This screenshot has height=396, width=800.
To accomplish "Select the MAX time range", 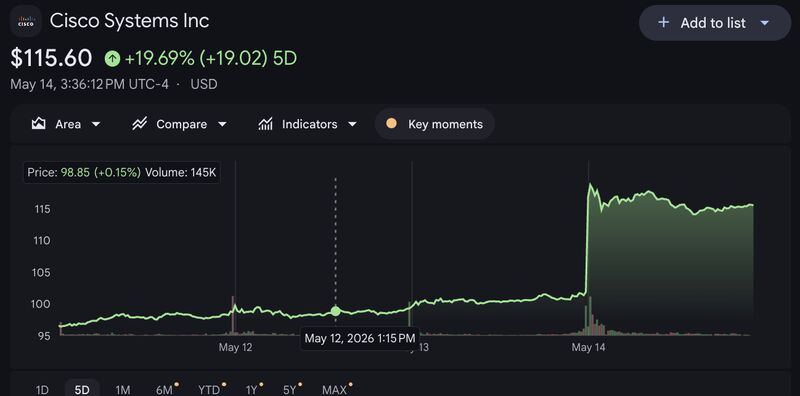I will [334, 390].
